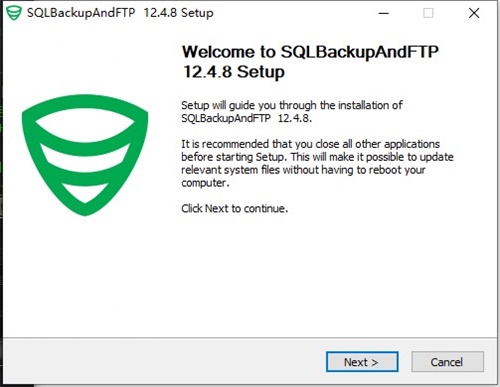This screenshot has width=500, height=387.
Task: Click the window title 'SQLBackupAndFTP 12.4.8 Setup'
Action: pyautogui.click(x=120, y=13)
